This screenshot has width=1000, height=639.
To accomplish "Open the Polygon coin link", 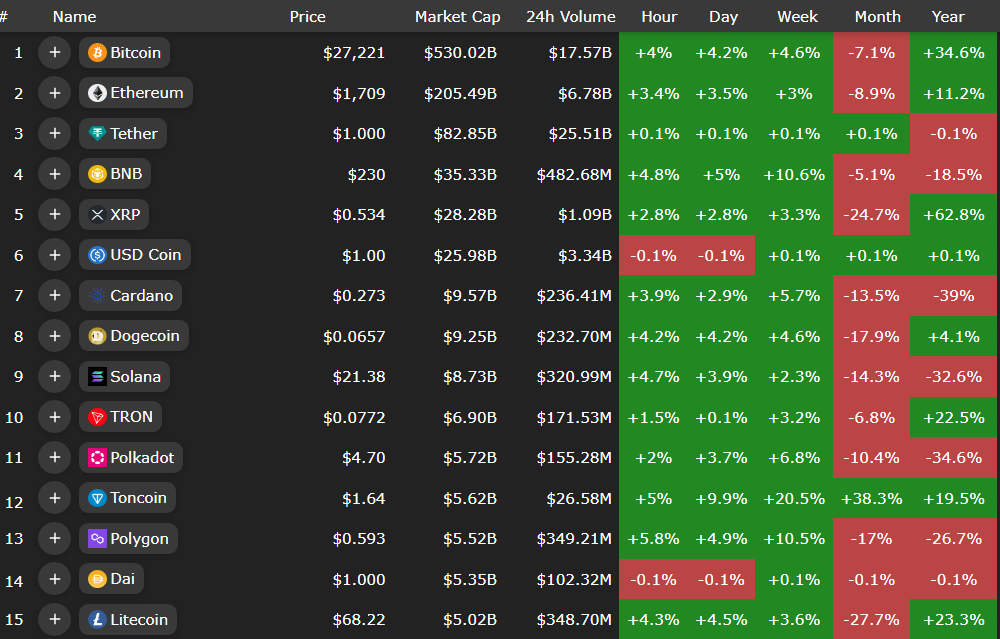I will click(x=139, y=539).
